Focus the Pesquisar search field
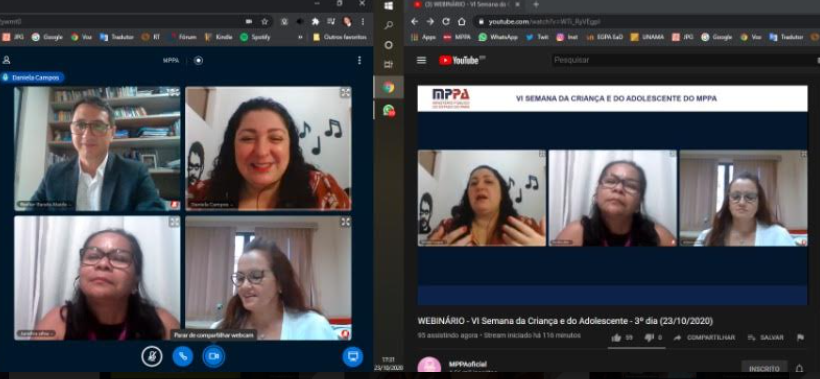820x379 pixels. 685,60
